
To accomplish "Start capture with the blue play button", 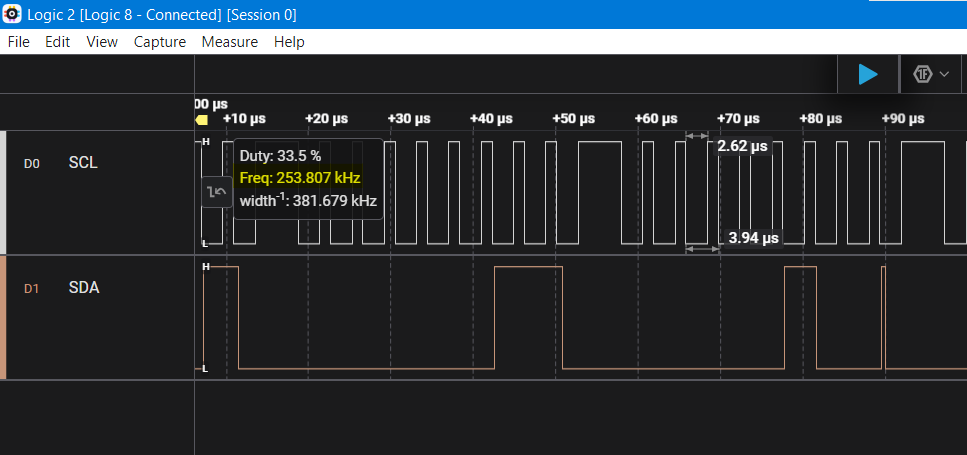I will pos(868,74).
